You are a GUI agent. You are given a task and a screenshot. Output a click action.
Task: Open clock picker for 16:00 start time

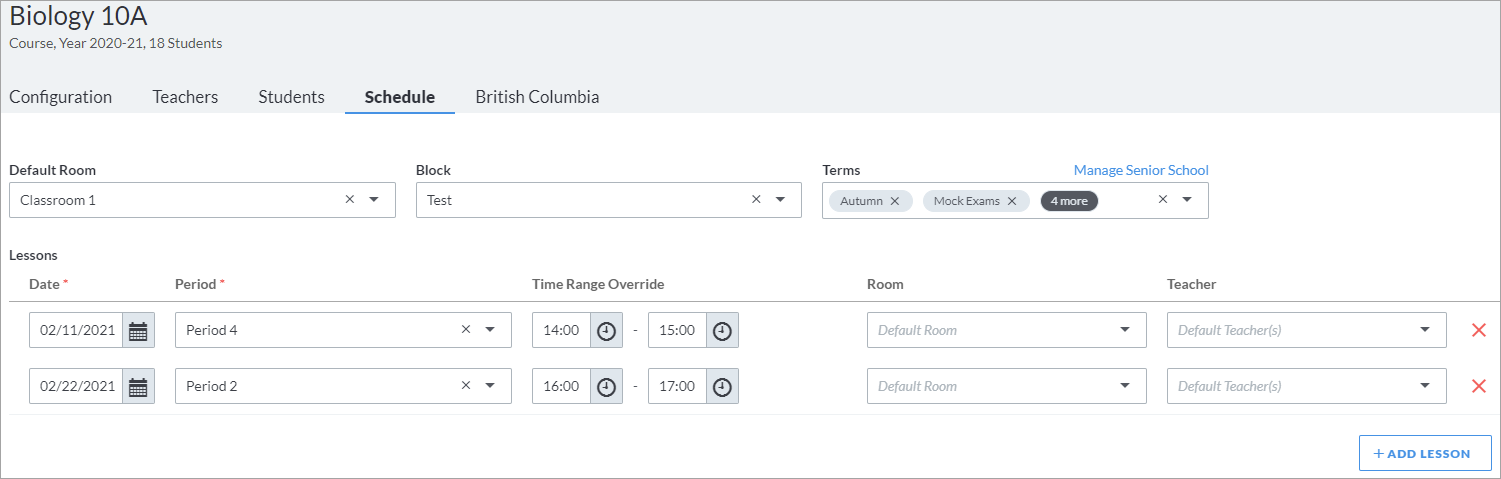[x=606, y=387]
